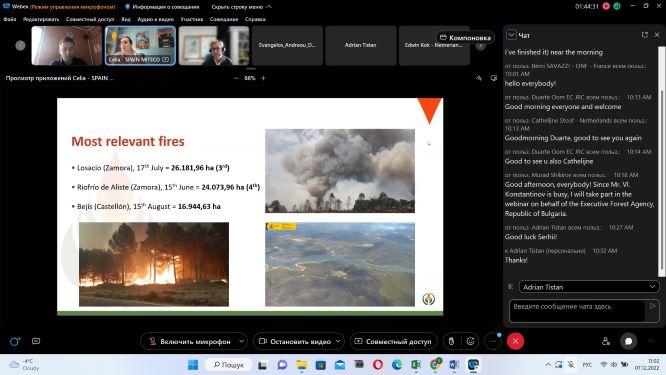Select Evangelos_Andreou participant tile

(x=287, y=45)
